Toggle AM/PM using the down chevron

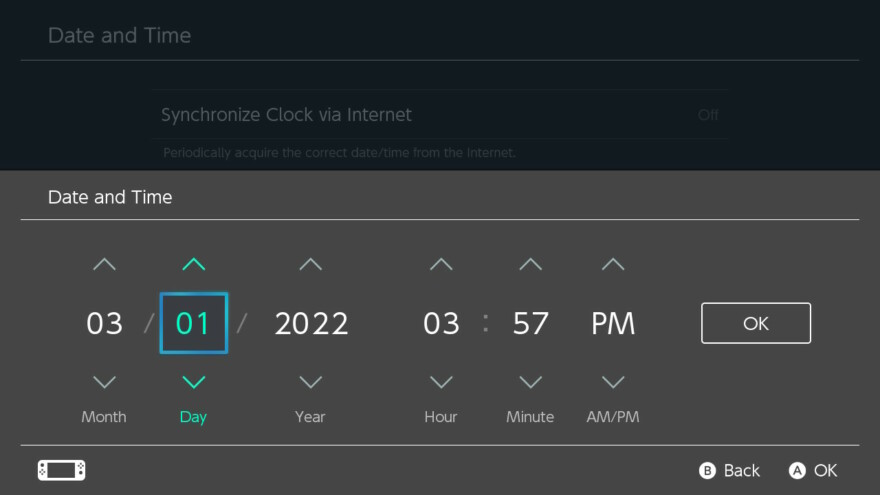click(x=613, y=382)
